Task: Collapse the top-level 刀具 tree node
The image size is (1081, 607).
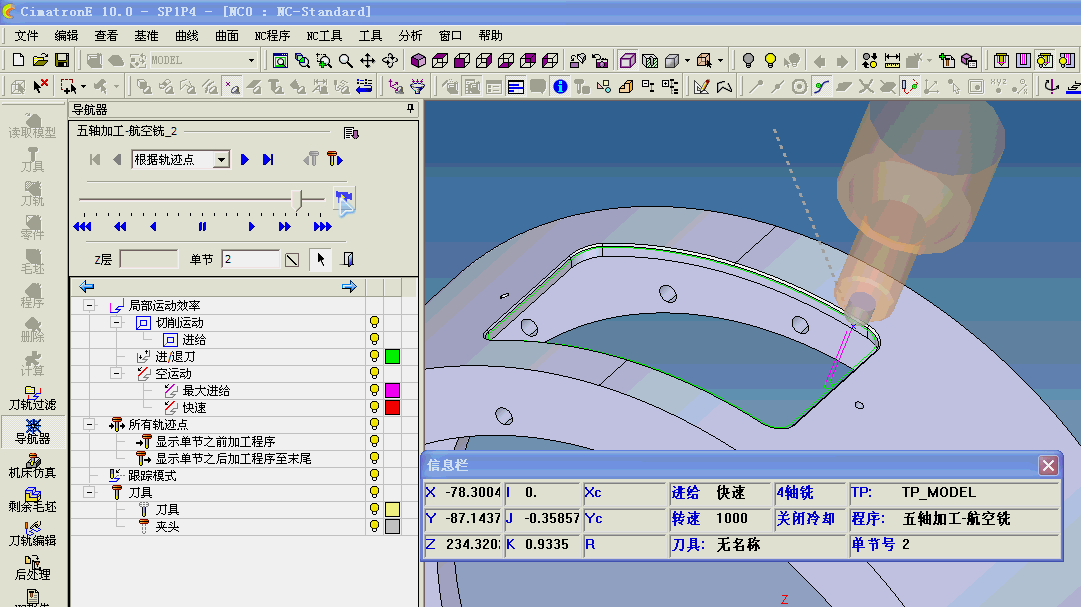Action: [89, 492]
